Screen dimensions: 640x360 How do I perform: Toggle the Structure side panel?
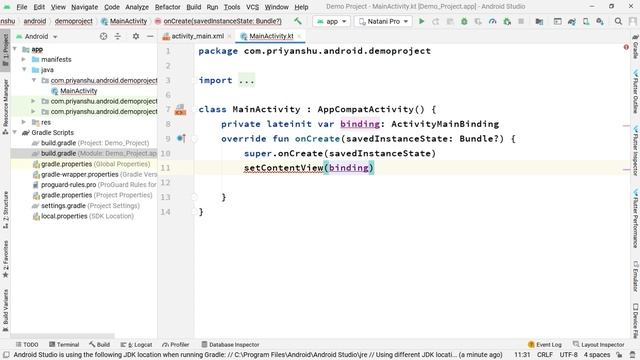coord(5,209)
